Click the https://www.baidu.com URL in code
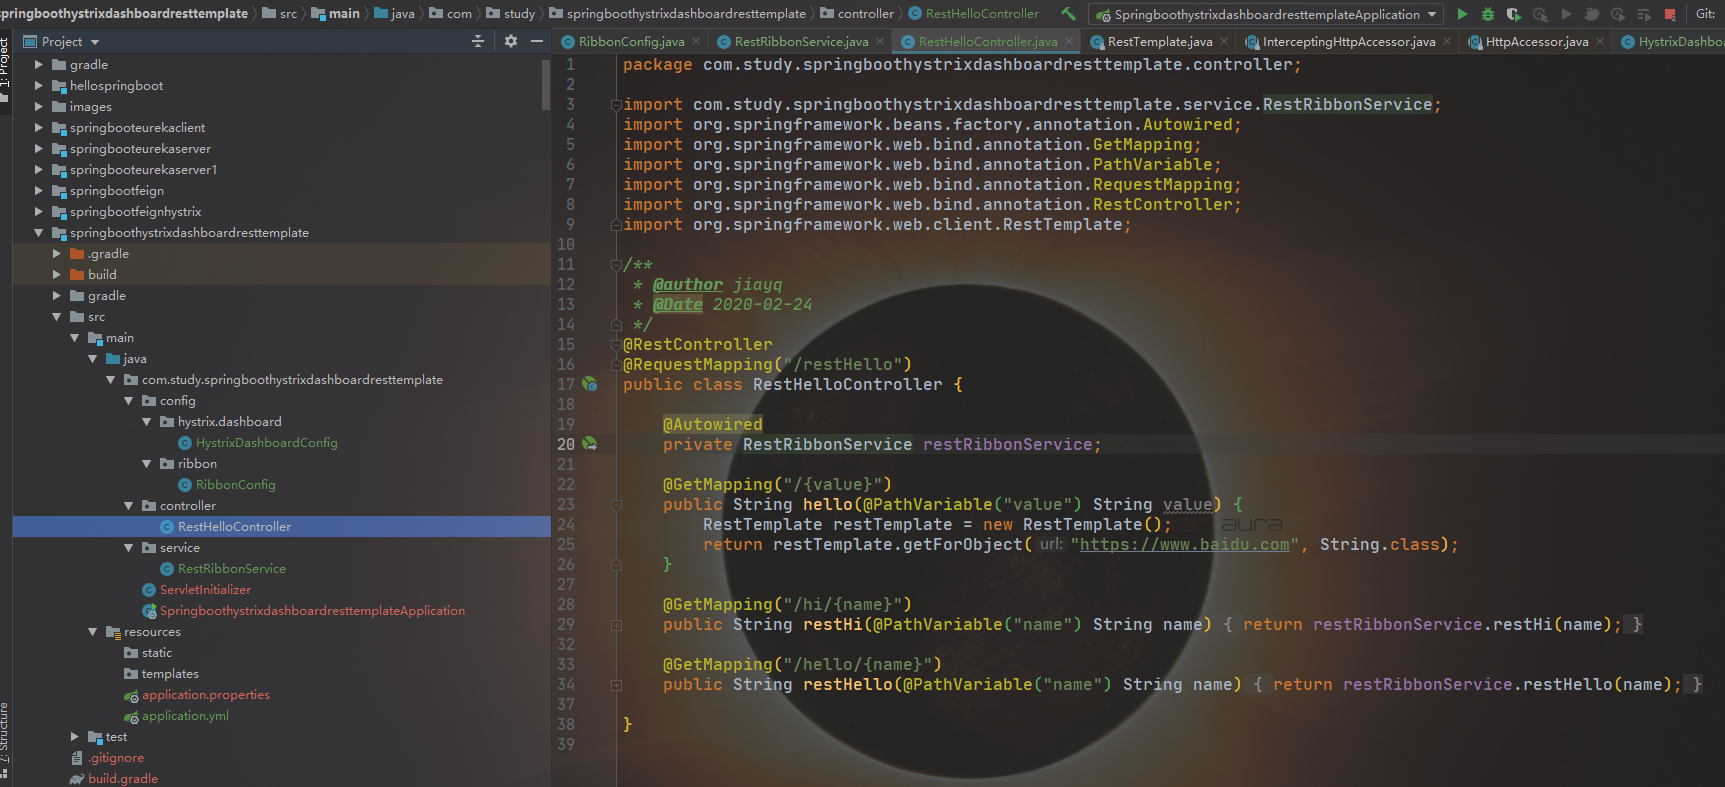1725x787 pixels. (x=1185, y=545)
